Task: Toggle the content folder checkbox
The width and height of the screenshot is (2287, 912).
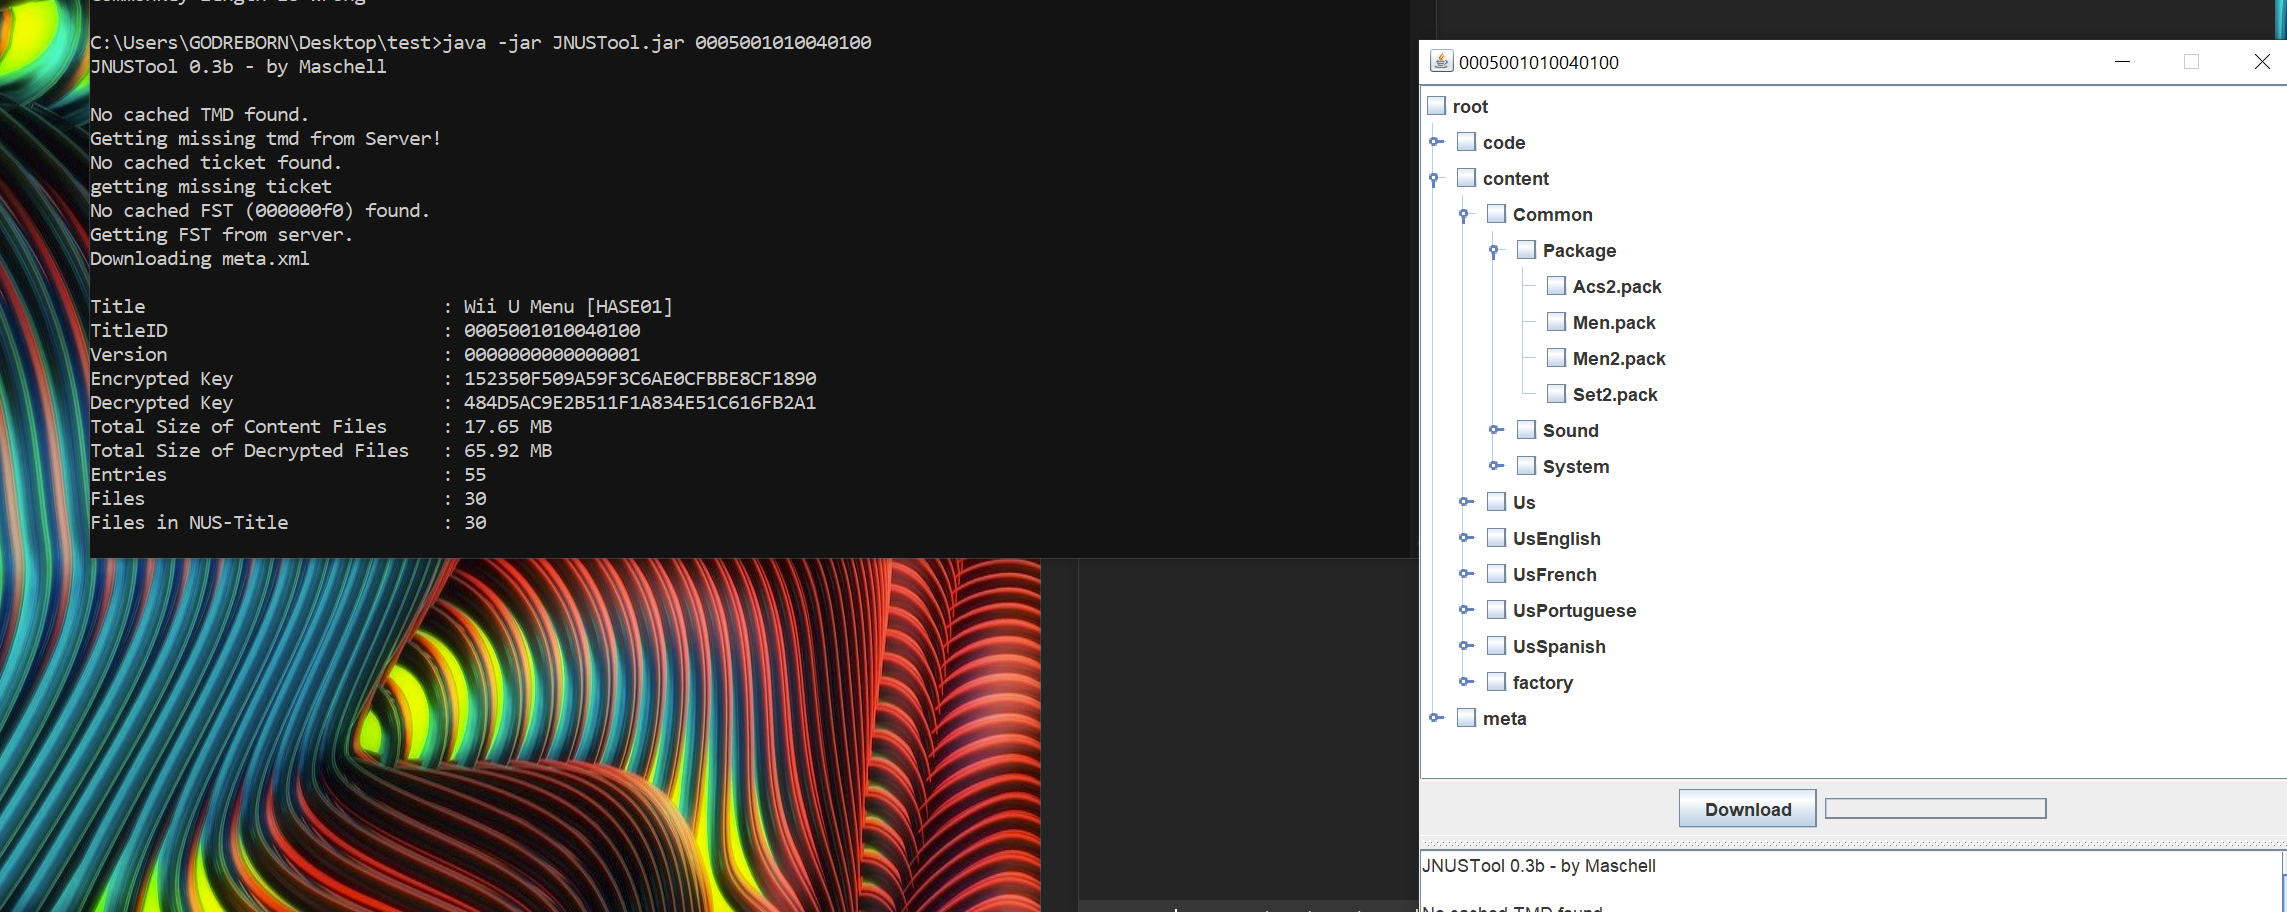Action: coord(1467,178)
